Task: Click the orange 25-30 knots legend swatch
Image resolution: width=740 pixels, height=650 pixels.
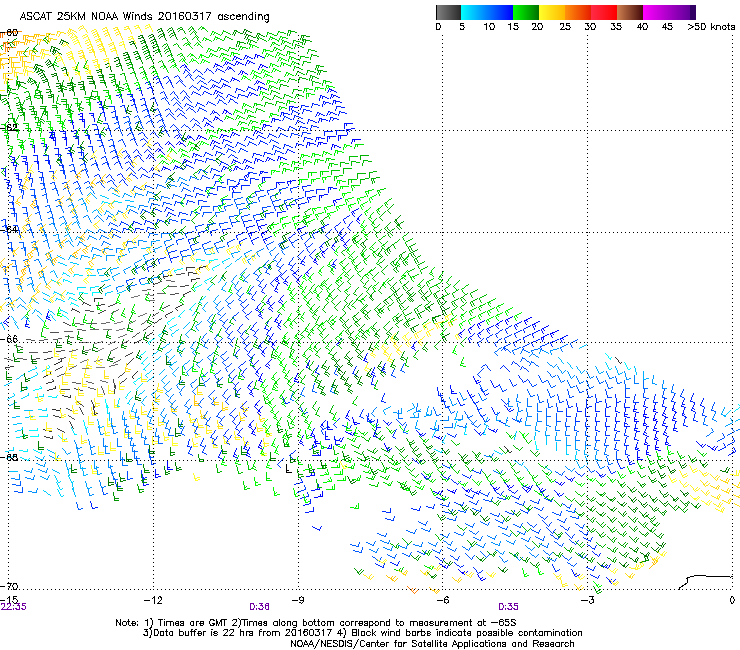Action: click(578, 12)
